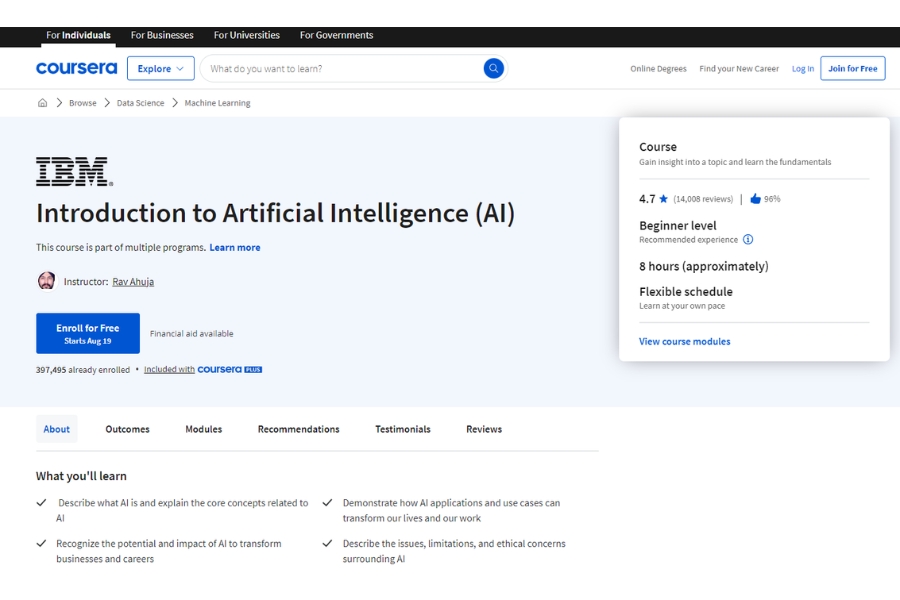Open the 'Included with' Coursera Plus link
Viewport: 900px width, 600px height.
click(x=169, y=369)
